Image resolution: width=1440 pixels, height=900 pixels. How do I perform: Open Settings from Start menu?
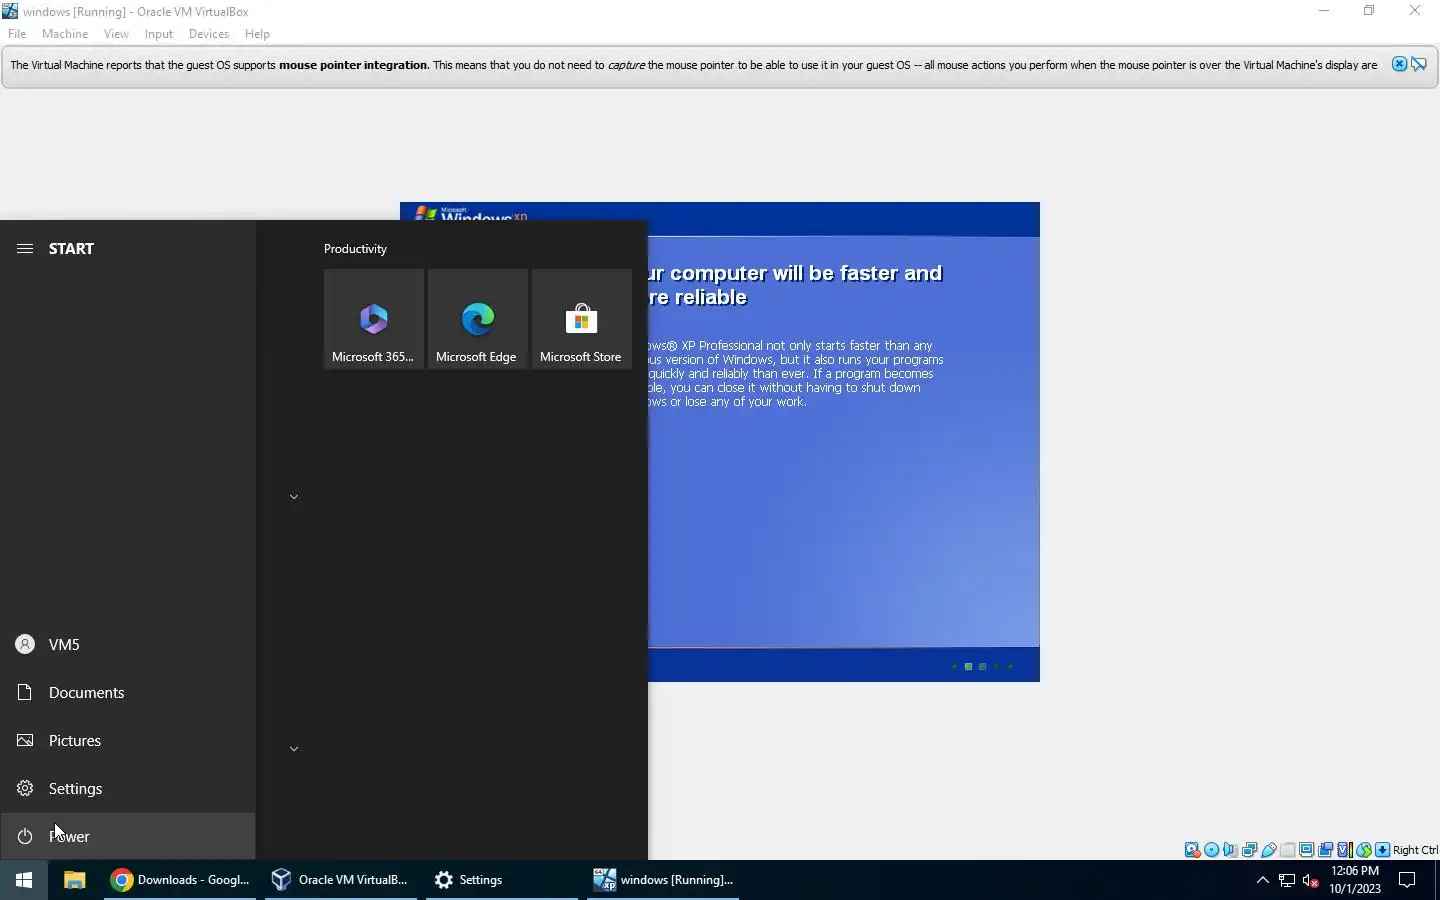[x=128, y=789]
